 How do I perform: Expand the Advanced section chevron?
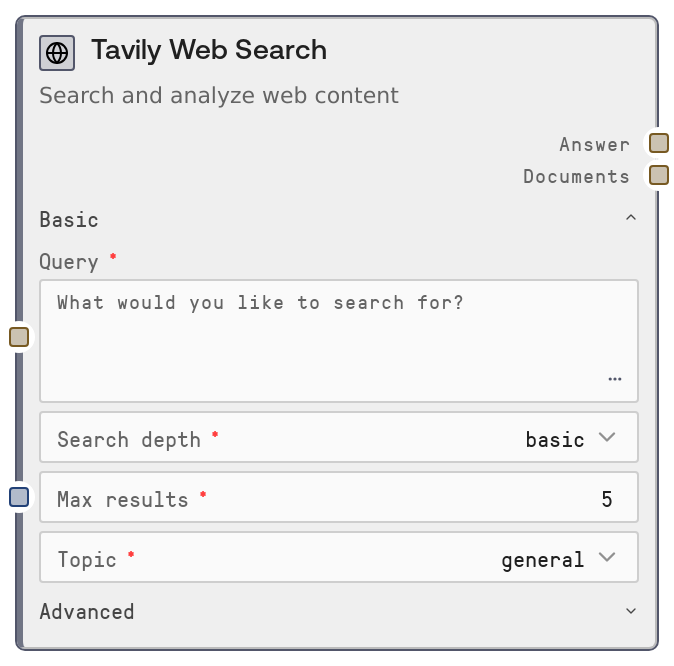(630, 611)
